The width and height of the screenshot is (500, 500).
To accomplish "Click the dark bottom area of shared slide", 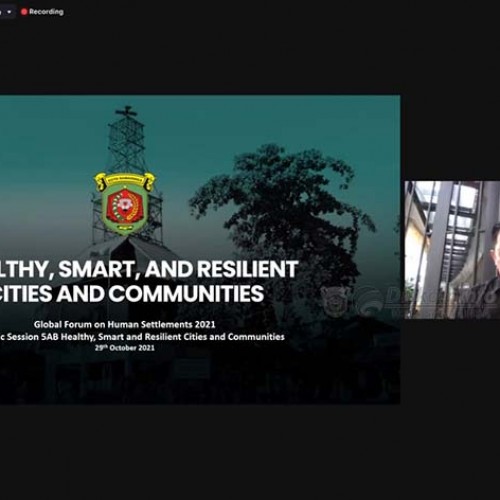I will (x=200, y=380).
